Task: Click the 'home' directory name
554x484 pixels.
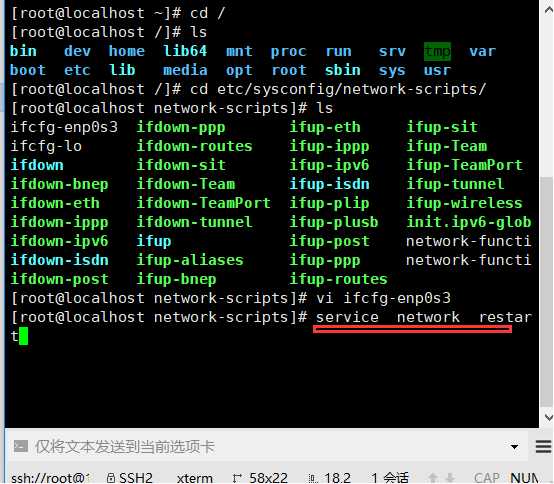Action: (126, 51)
